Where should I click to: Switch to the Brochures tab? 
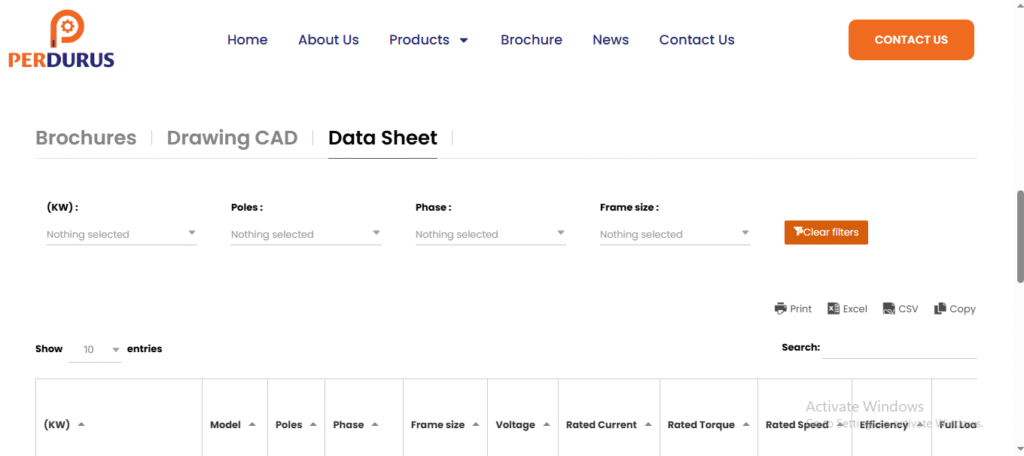[x=86, y=138]
